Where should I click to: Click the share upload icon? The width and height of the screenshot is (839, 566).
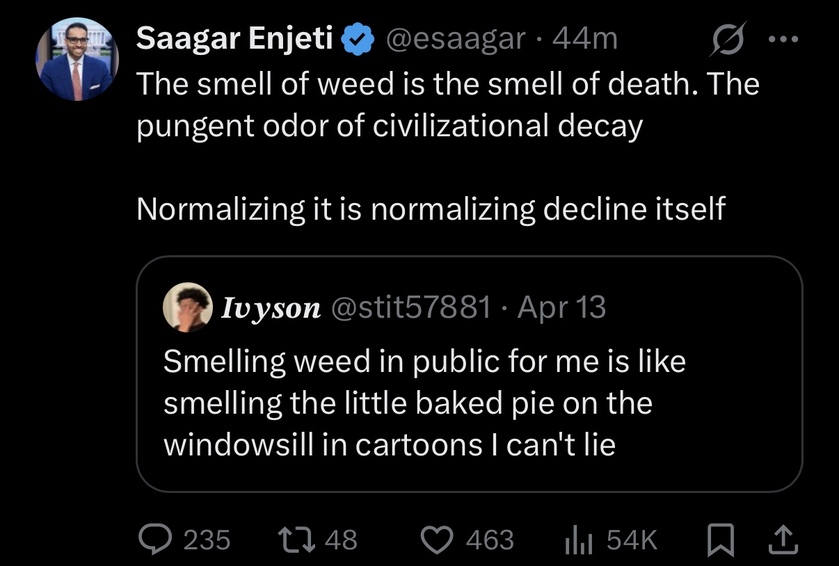(785, 540)
